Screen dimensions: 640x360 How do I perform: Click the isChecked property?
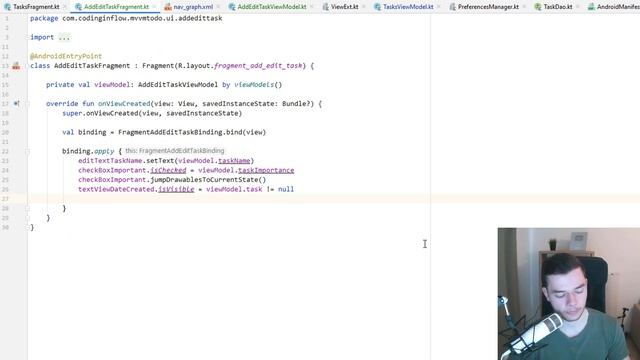[x=168, y=170]
